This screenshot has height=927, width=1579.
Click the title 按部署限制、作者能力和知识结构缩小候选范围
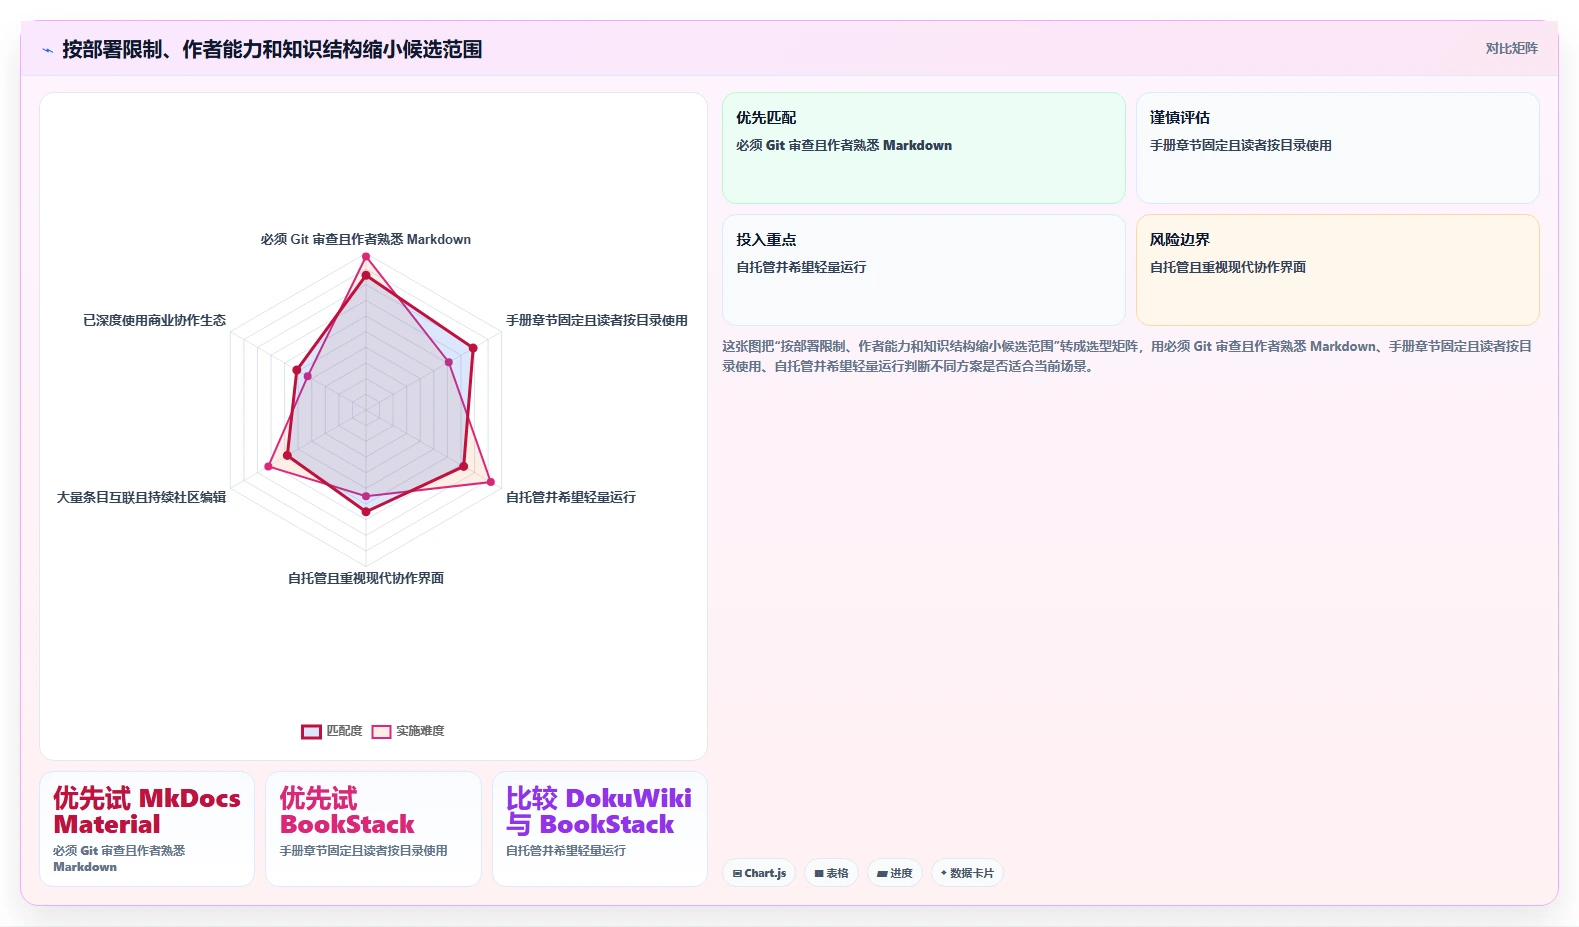coord(272,49)
